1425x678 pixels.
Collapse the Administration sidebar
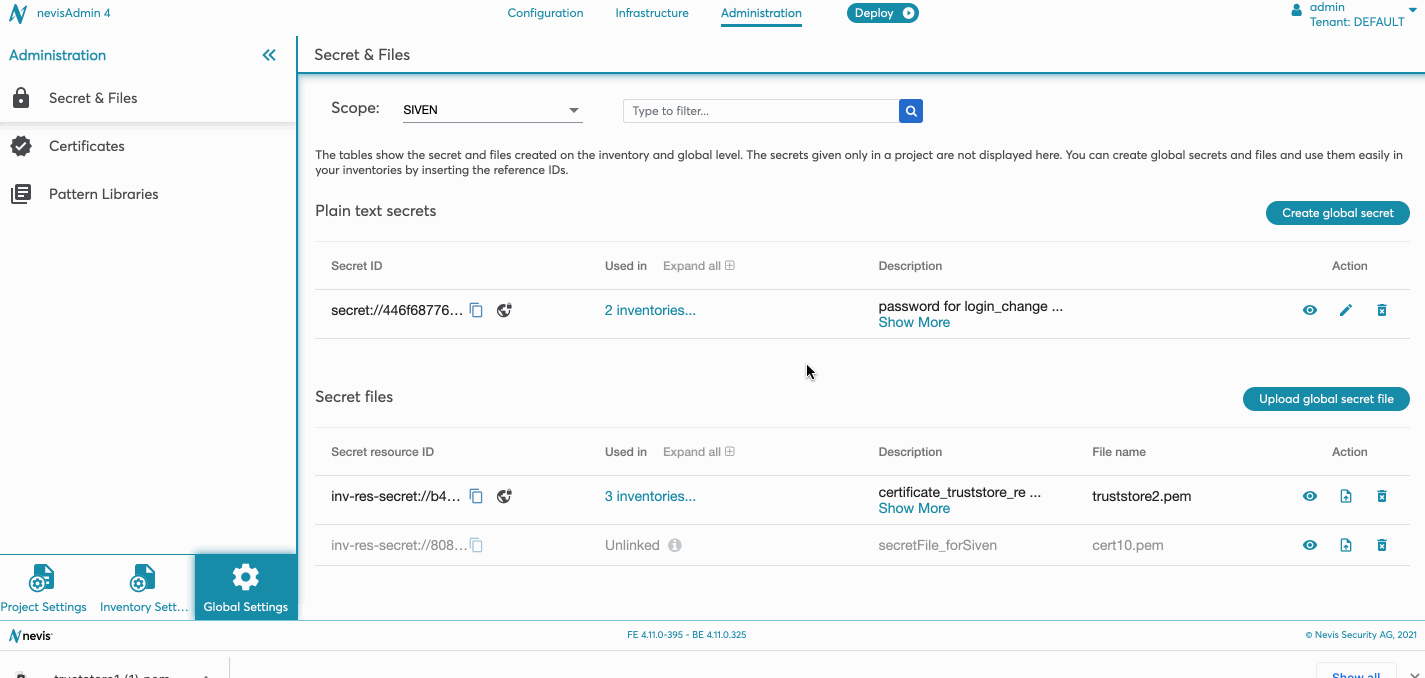tap(269, 55)
